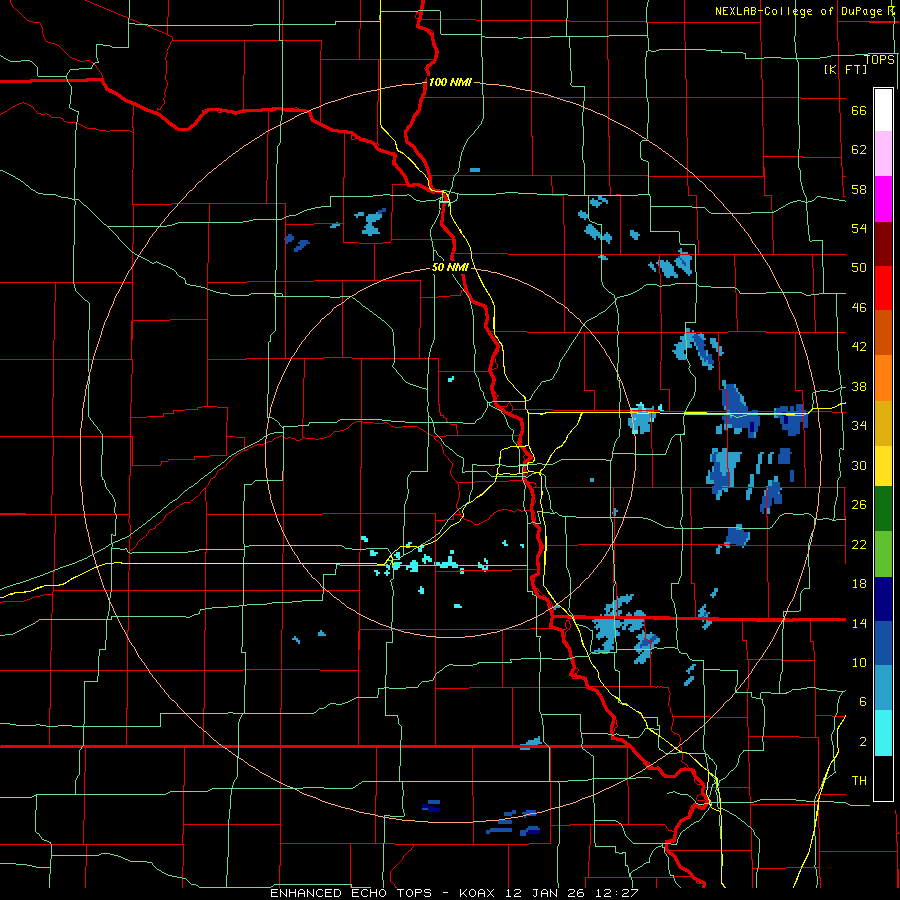The width and height of the screenshot is (900, 900).
Task: Click the dark orange legend swatch
Action: coord(883,333)
